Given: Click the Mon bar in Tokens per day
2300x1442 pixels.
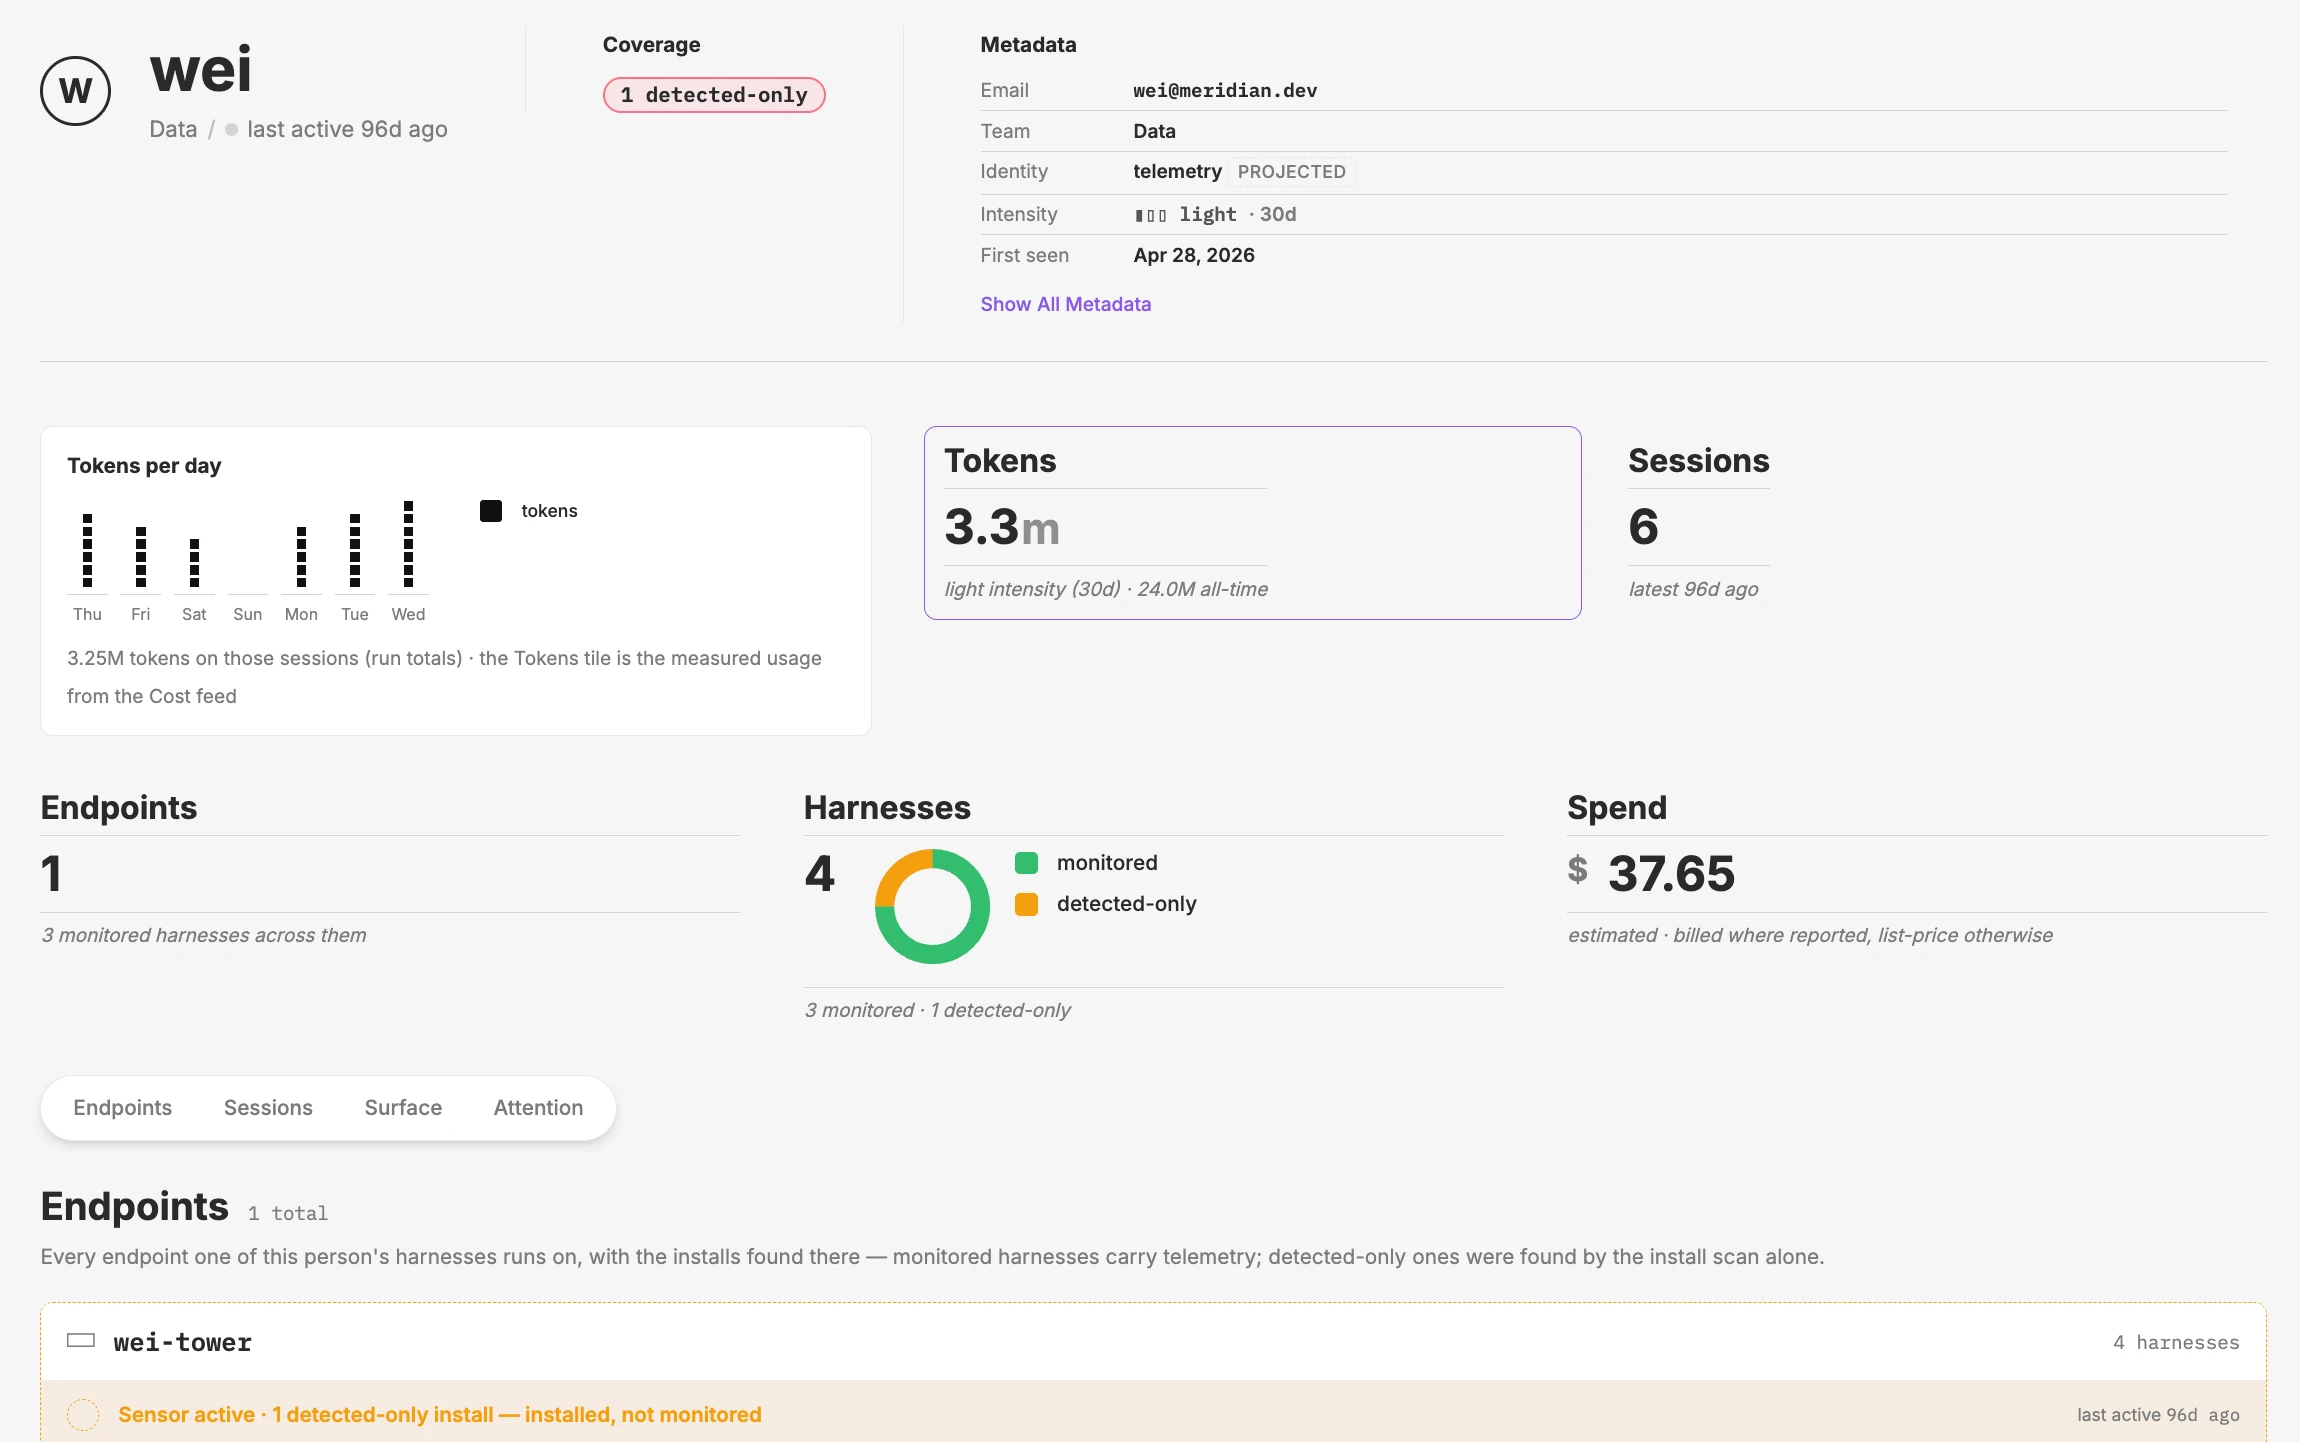Looking at the screenshot, I should click(x=301, y=557).
